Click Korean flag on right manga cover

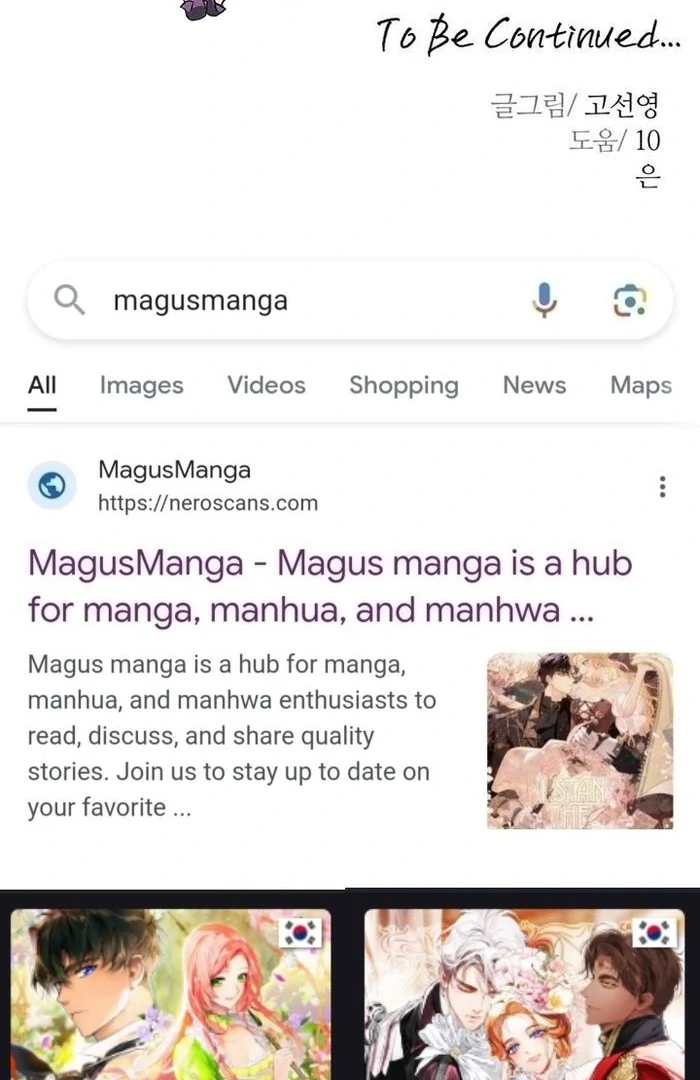coord(654,933)
